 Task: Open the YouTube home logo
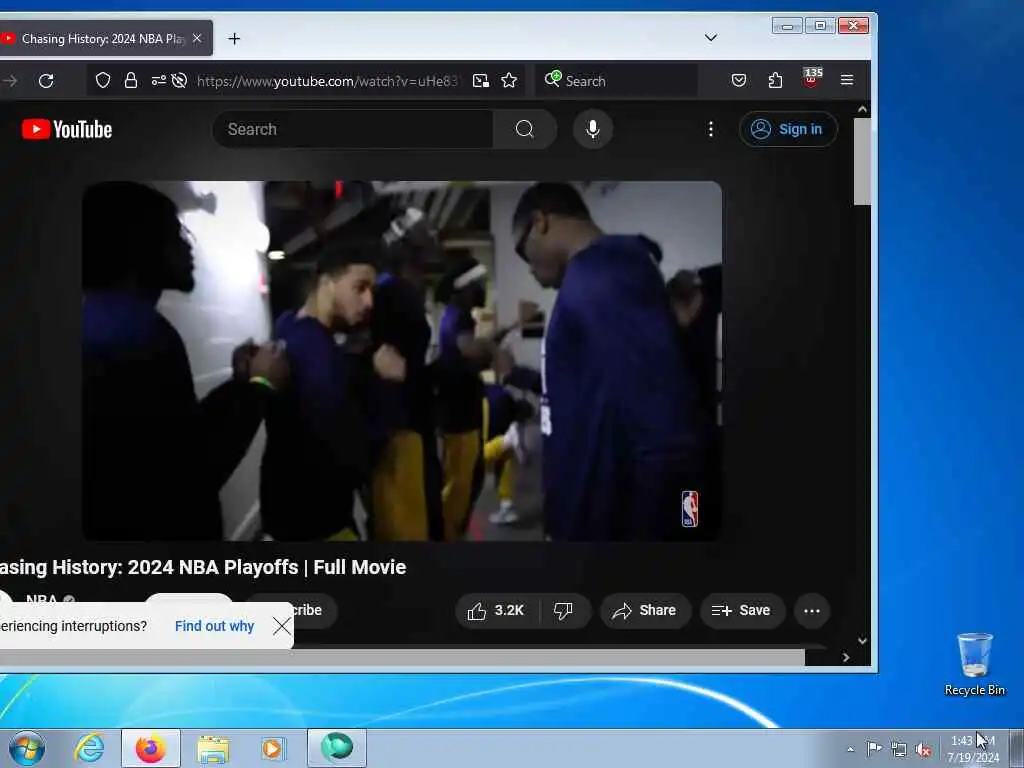(x=67, y=129)
